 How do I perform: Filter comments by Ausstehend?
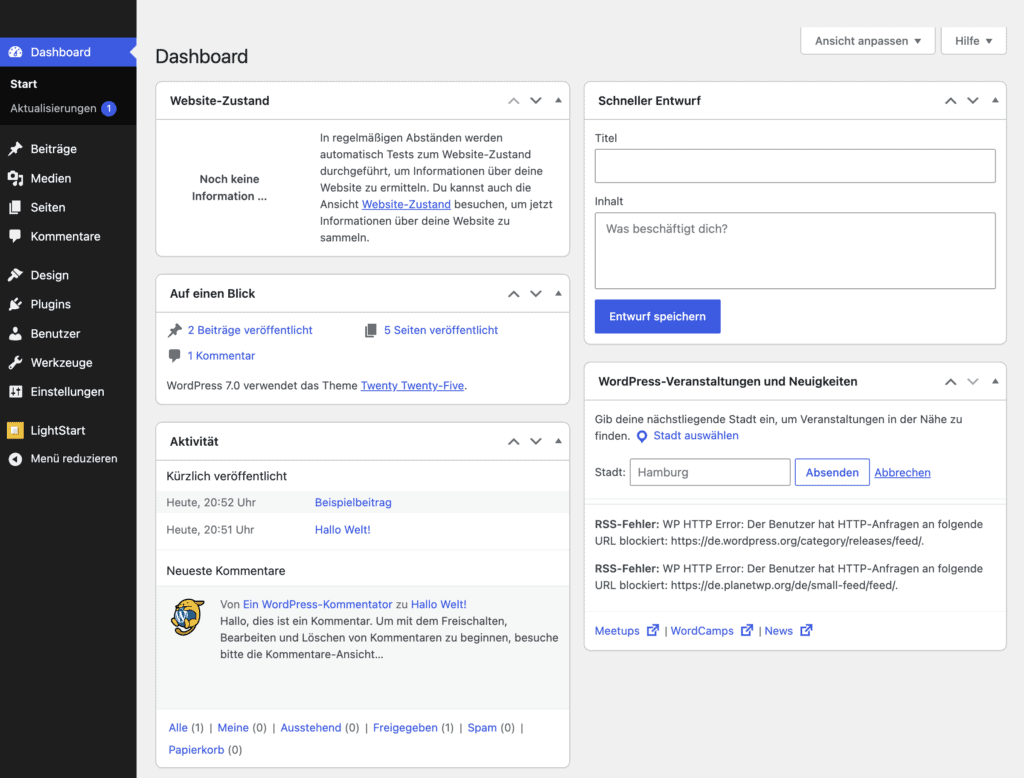coord(311,728)
